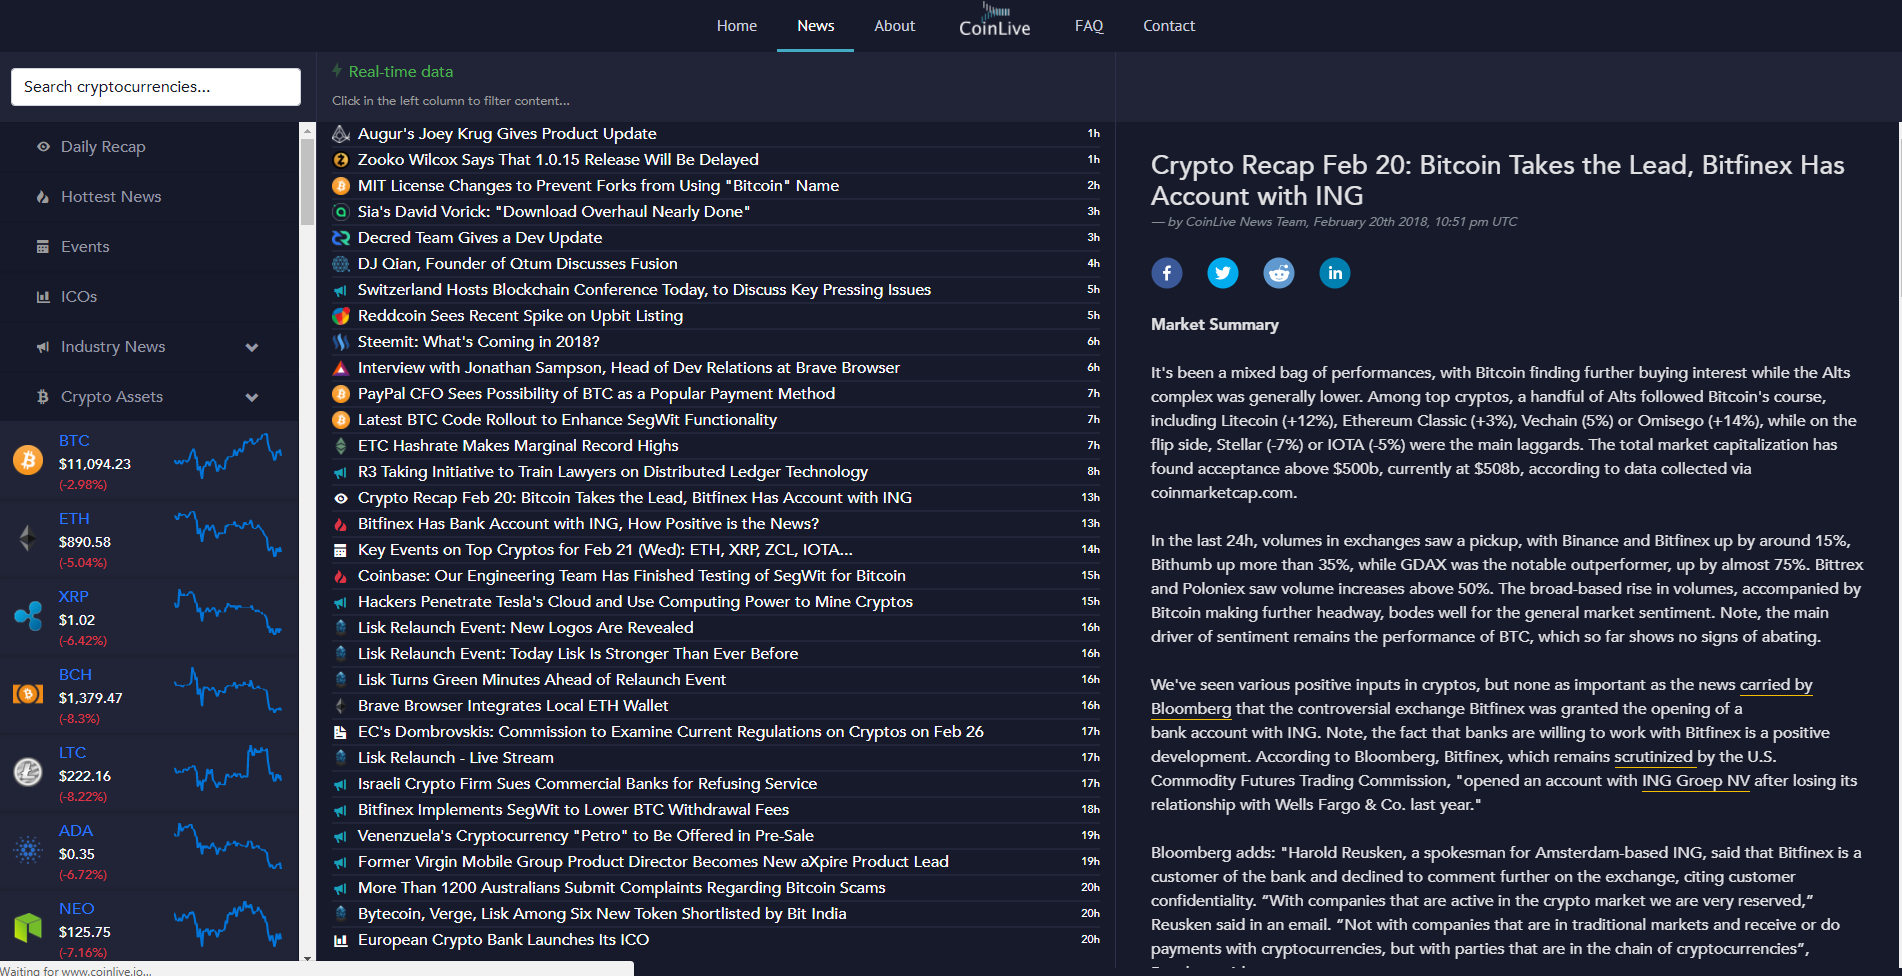This screenshot has height=976, width=1902.
Task: Go to the FAQ page
Action: coord(1089,26)
